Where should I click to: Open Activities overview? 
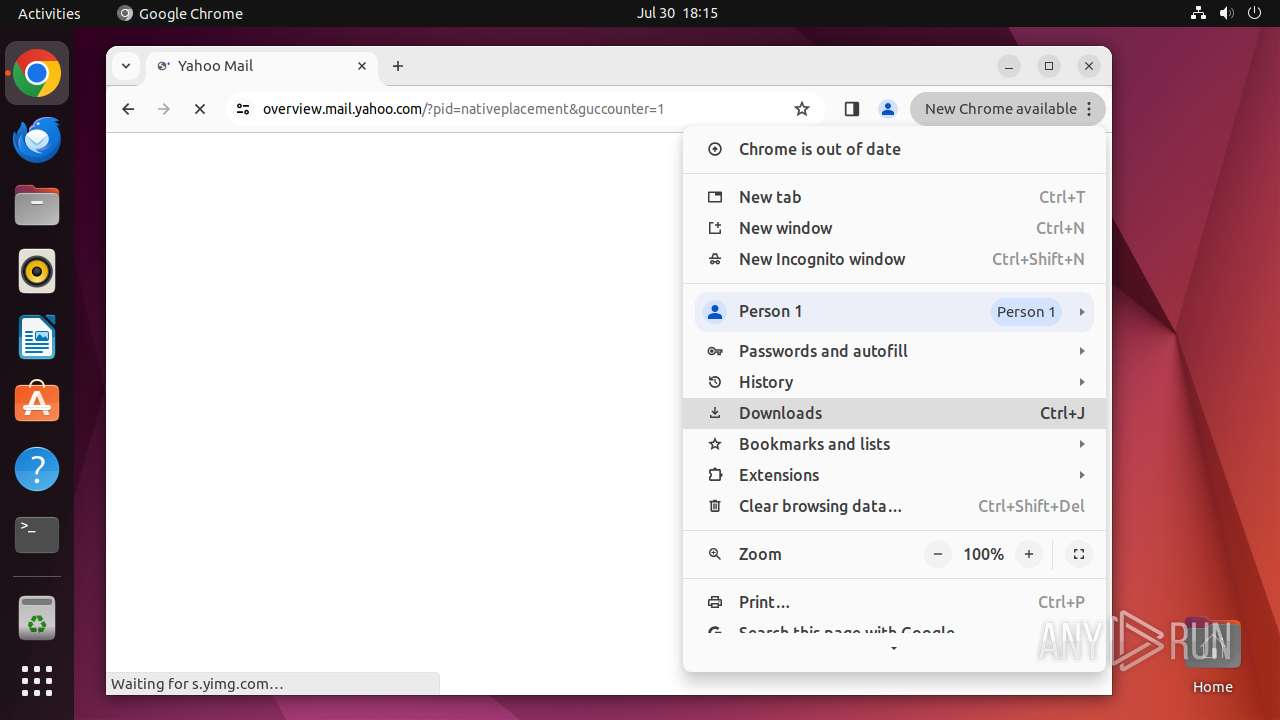pos(49,13)
